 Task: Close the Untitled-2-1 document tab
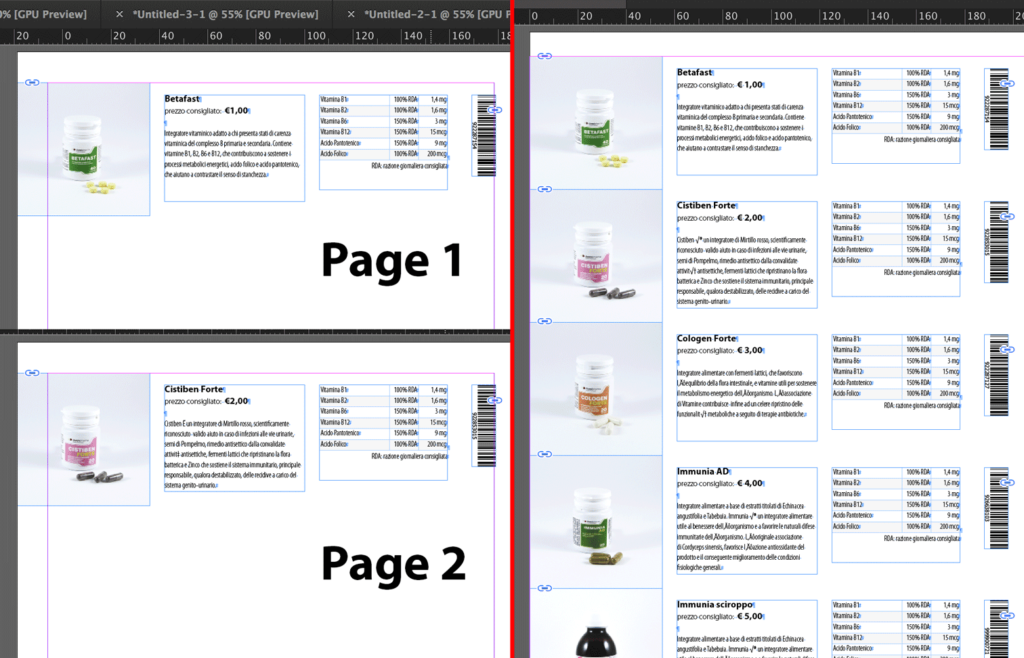pos(351,14)
